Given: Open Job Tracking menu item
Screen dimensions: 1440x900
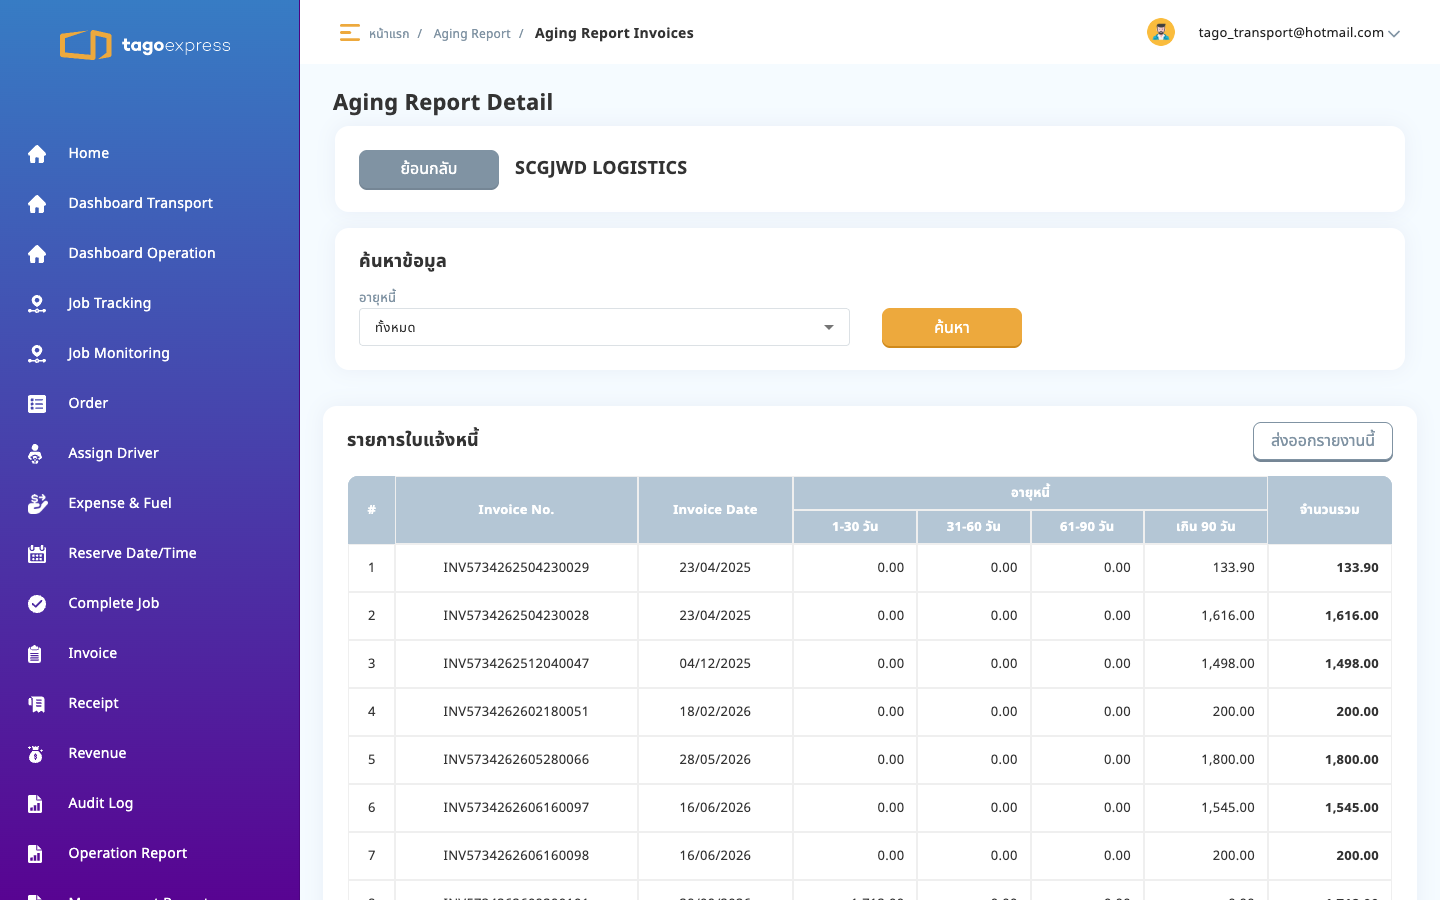Looking at the screenshot, I should (110, 303).
